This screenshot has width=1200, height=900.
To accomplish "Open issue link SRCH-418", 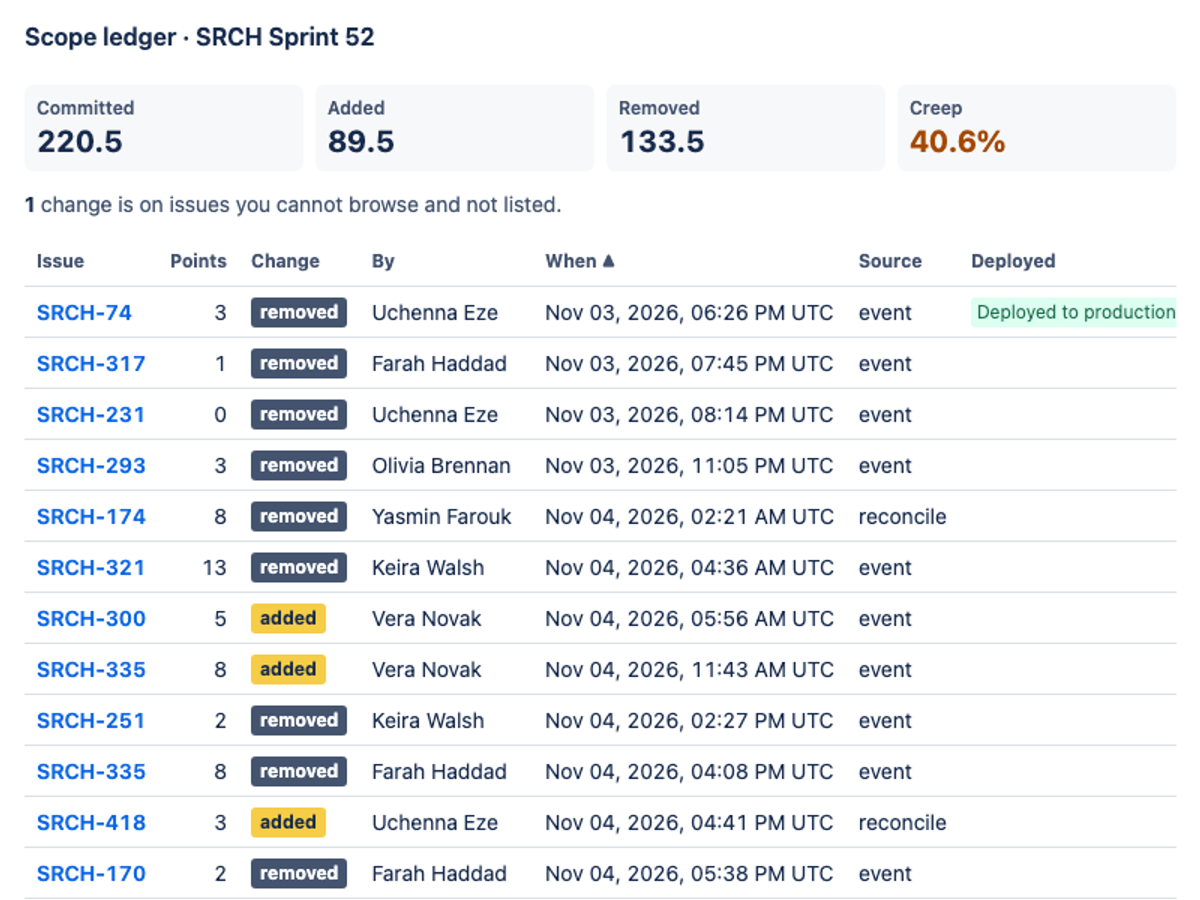I will point(91,823).
